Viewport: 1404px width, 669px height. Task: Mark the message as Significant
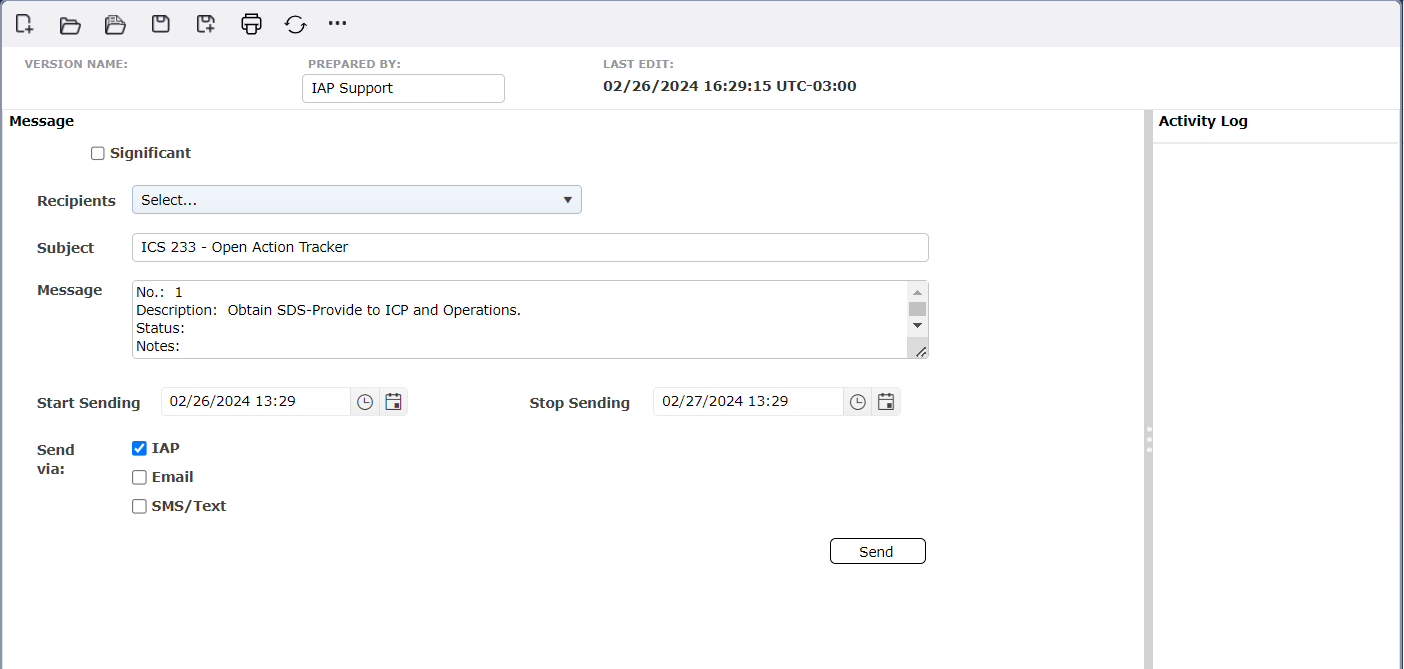coord(98,154)
